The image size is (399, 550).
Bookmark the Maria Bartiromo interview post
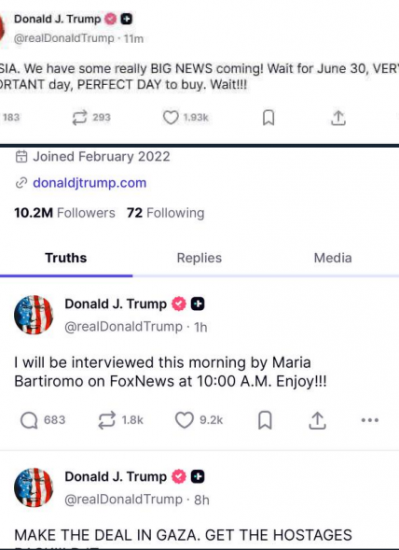(x=265, y=420)
